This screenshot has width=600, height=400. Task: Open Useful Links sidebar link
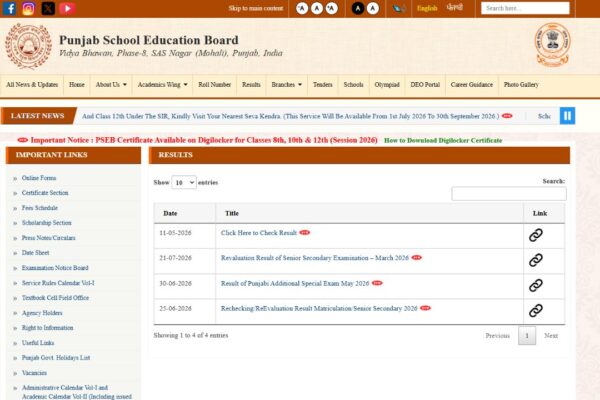coord(38,343)
